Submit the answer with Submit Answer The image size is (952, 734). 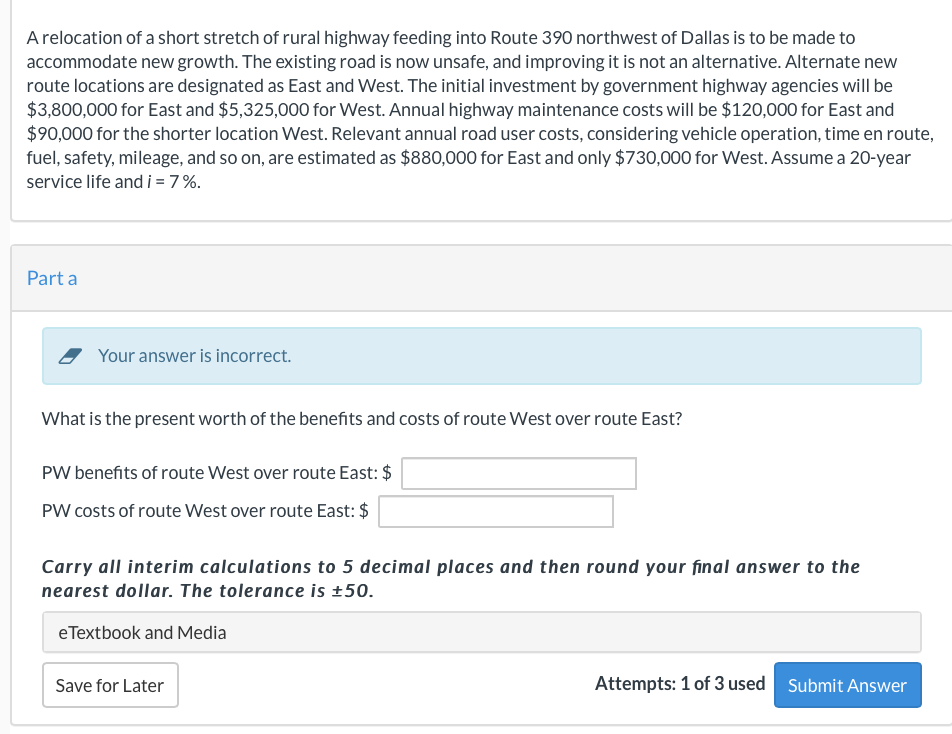[x=847, y=685]
